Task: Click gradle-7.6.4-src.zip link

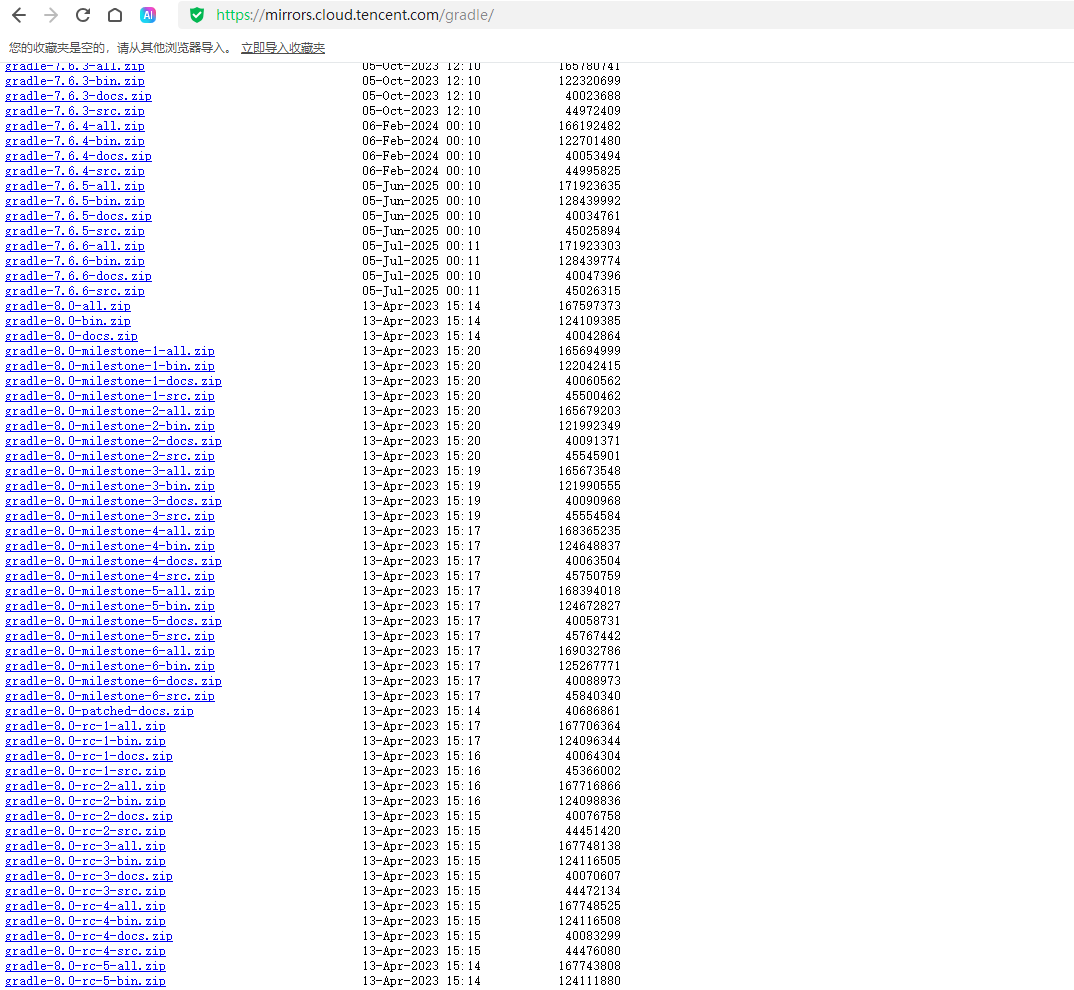Action: point(75,171)
